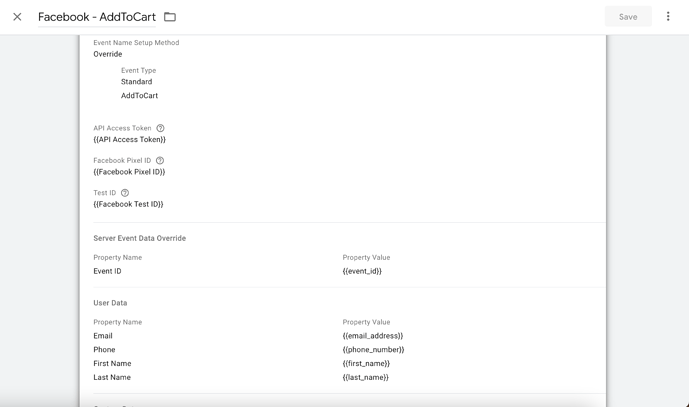The width and height of the screenshot is (689, 407).
Task: Click the Server Event Data Override heading
Action: click(140, 238)
